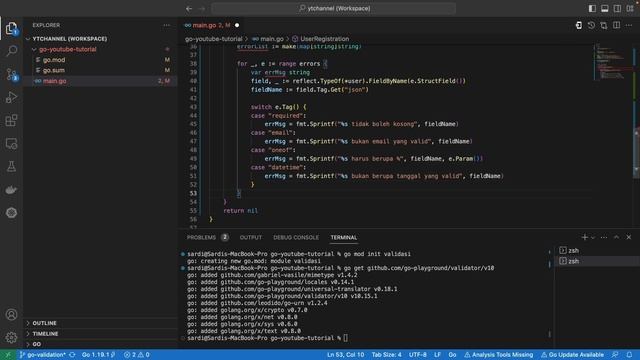The width and height of the screenshot is (640, 360).
Task: Open the Explorer views and more actions menu
Action: click(167, 25)
